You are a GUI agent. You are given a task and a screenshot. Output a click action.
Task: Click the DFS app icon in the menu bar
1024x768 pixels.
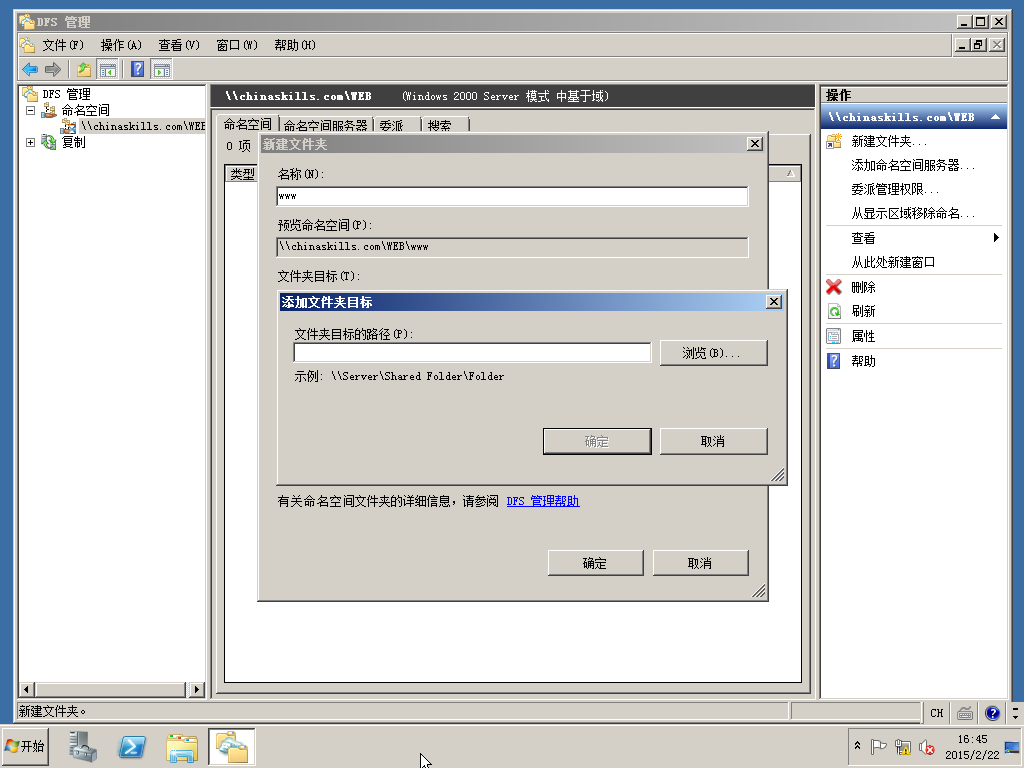tap(27, 44)
